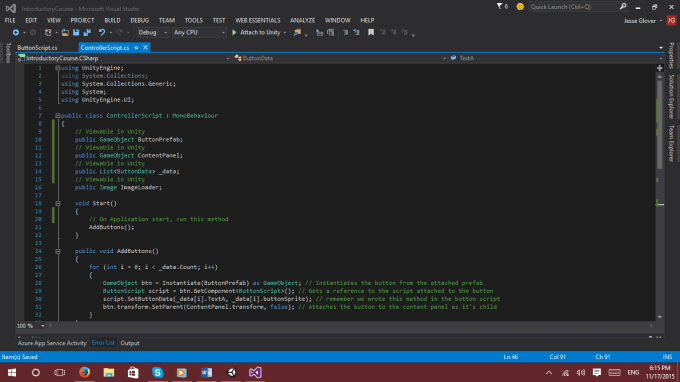
Task: Open Word from the taskbar
Action: click(x=206, y=372)
